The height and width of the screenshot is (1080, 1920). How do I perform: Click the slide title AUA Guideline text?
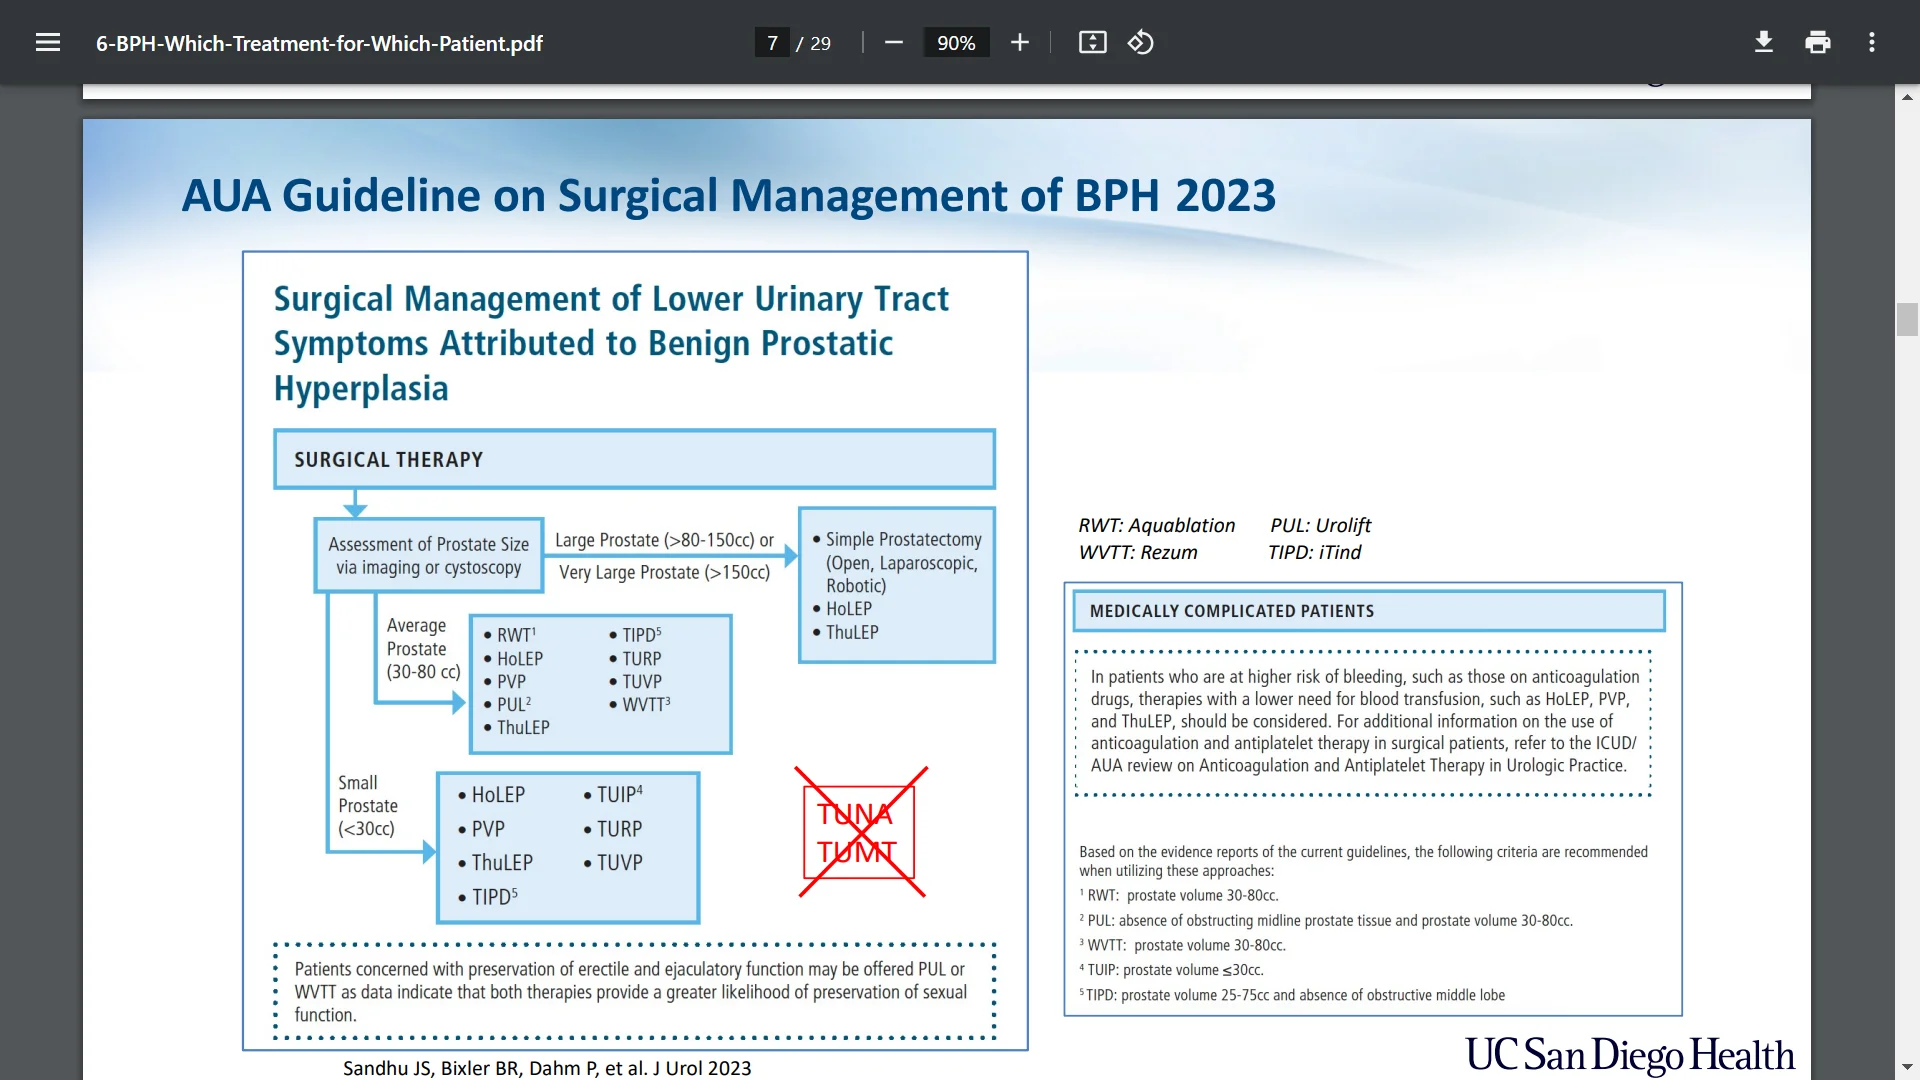[x=729, y=195]
